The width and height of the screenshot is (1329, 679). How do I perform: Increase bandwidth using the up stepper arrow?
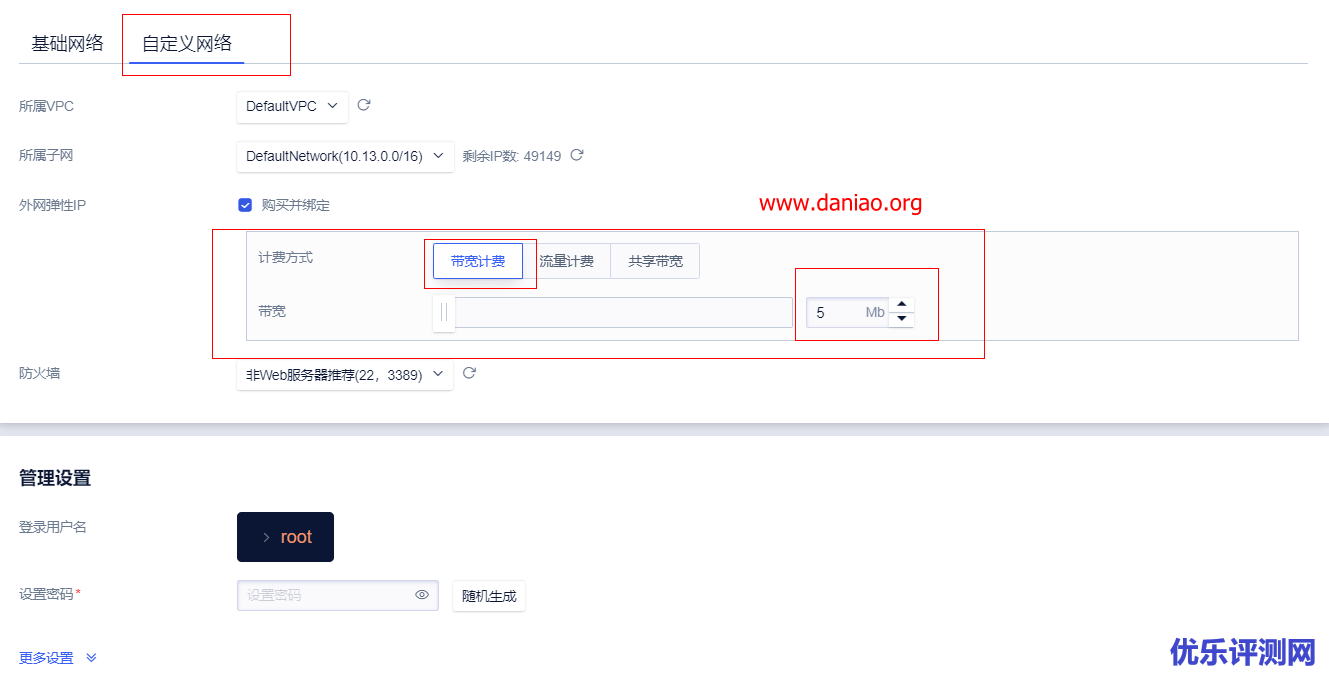(x=901, y=304)
